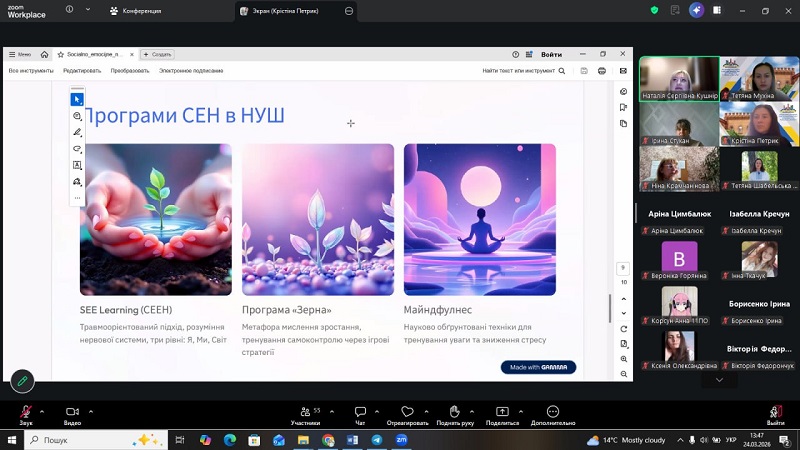Open the Дополнительно more options menu
This screenshot has width=800, height=450.
552,412
